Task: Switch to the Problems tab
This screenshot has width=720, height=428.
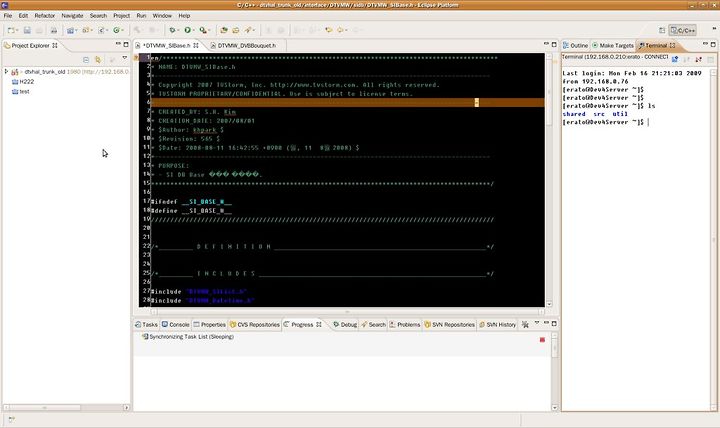Action: click(x=405, y=325)
